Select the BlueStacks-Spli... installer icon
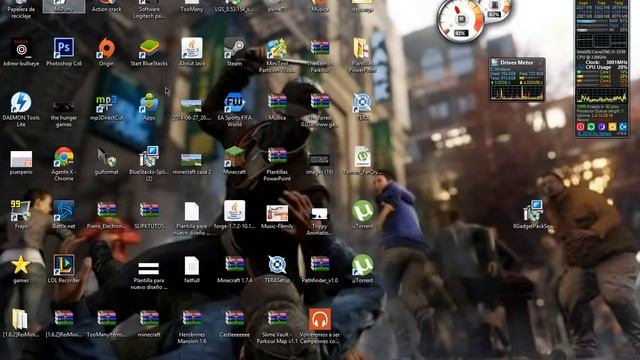 [149, 157]
